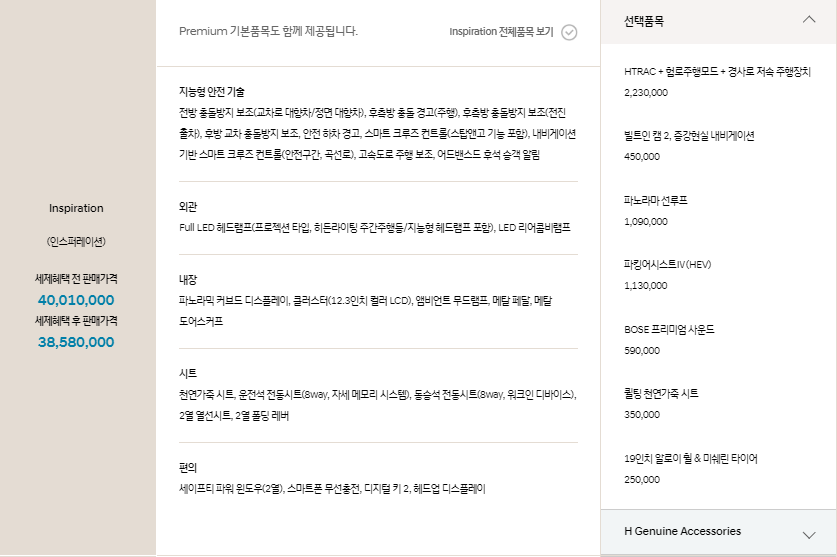Click the H Genuine Accessories label
The width and height of the screenshot is (837, 557).
tap(682, 531)
